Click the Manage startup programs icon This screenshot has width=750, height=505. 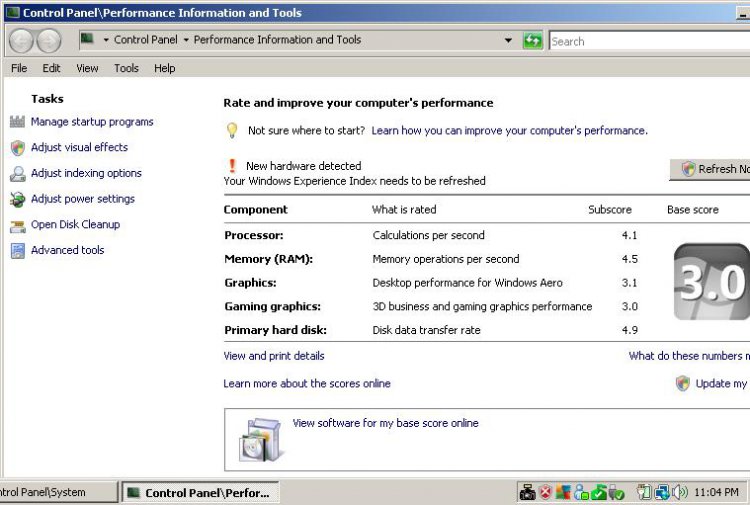17,122
